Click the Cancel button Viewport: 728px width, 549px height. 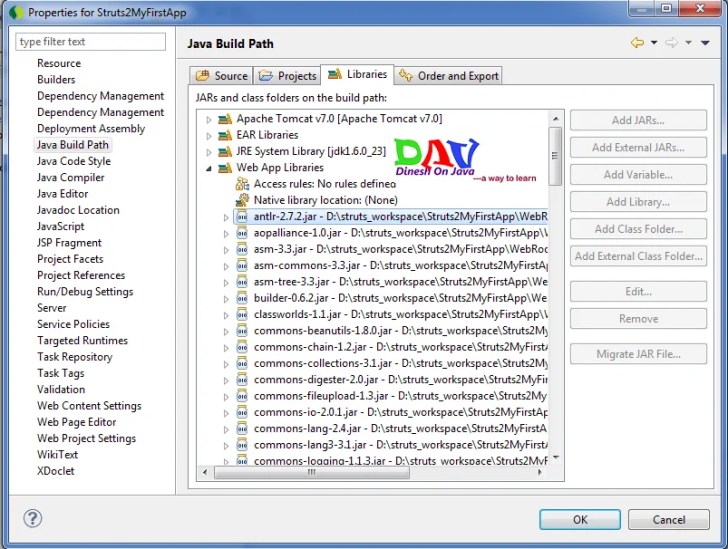click(x=669, y=519)
